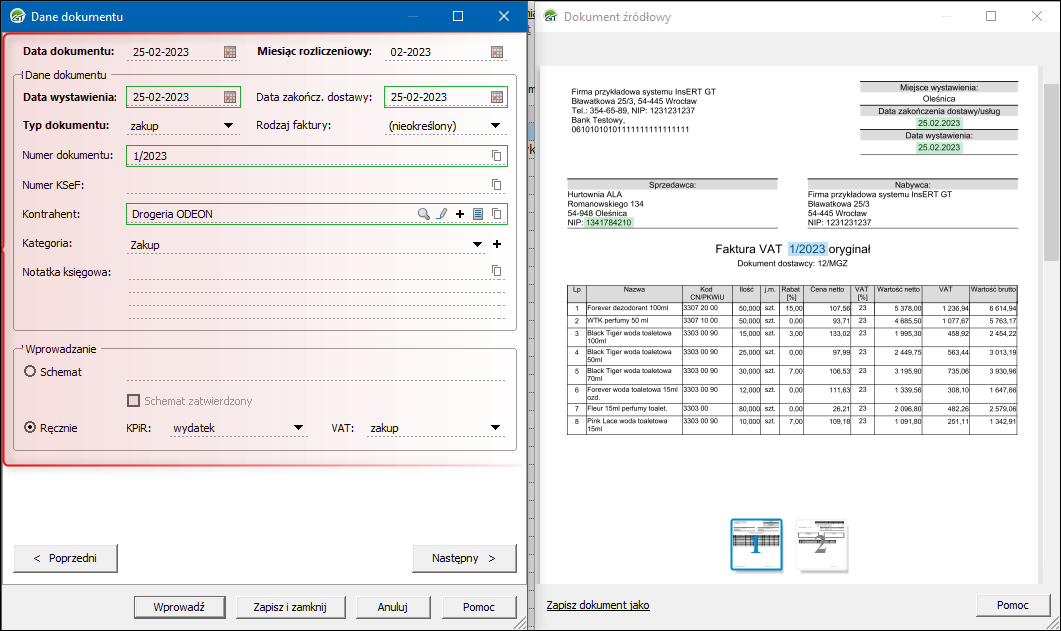This screenshot has width=1061, height=631.
Task: Add new category with plus icon
Action: coord(497,244)
